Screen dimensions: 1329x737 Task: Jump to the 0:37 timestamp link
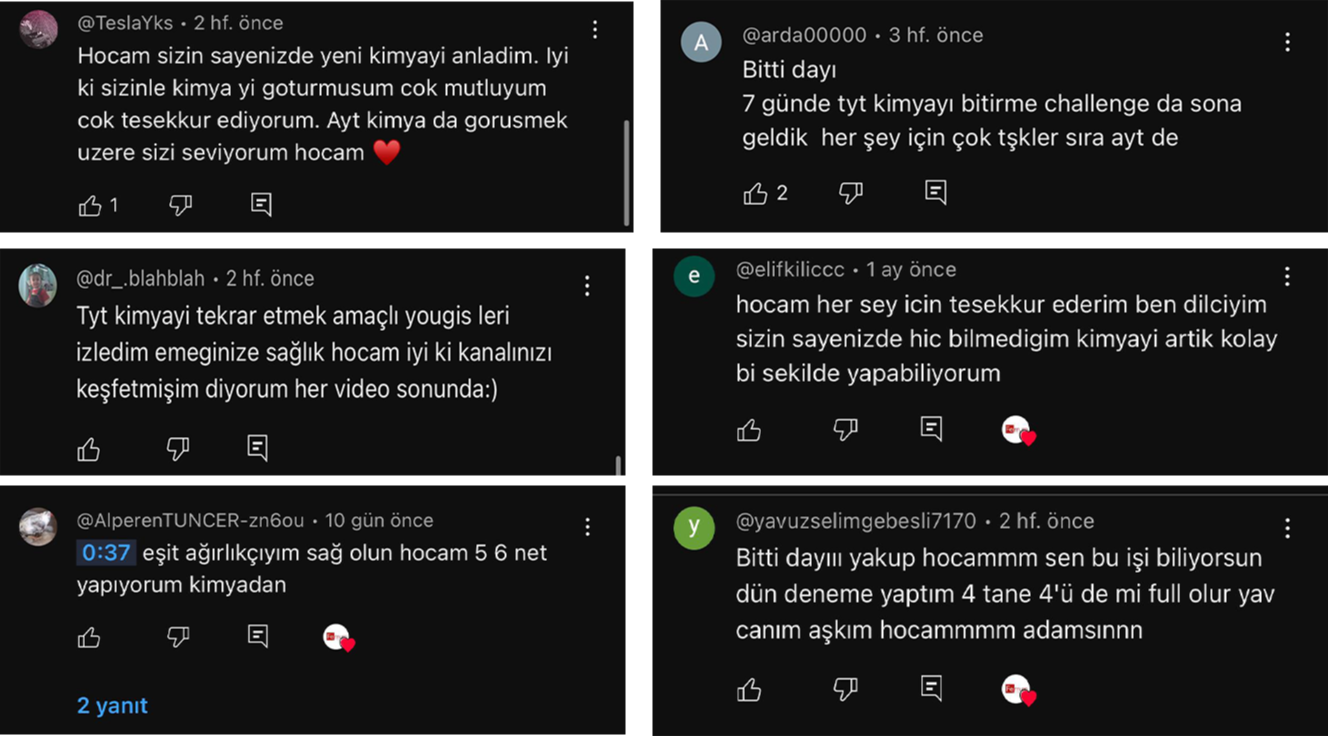tap(106, 553)
